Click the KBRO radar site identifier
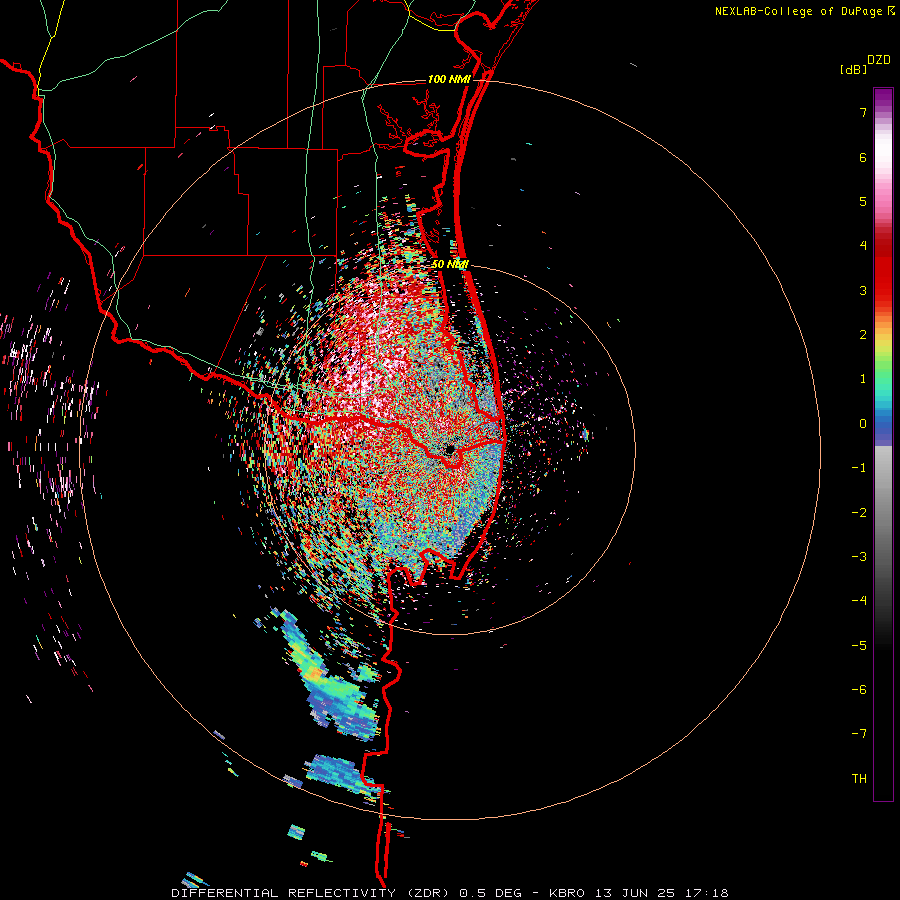Viewport: 900px width, 900px height. click(567, 893)
